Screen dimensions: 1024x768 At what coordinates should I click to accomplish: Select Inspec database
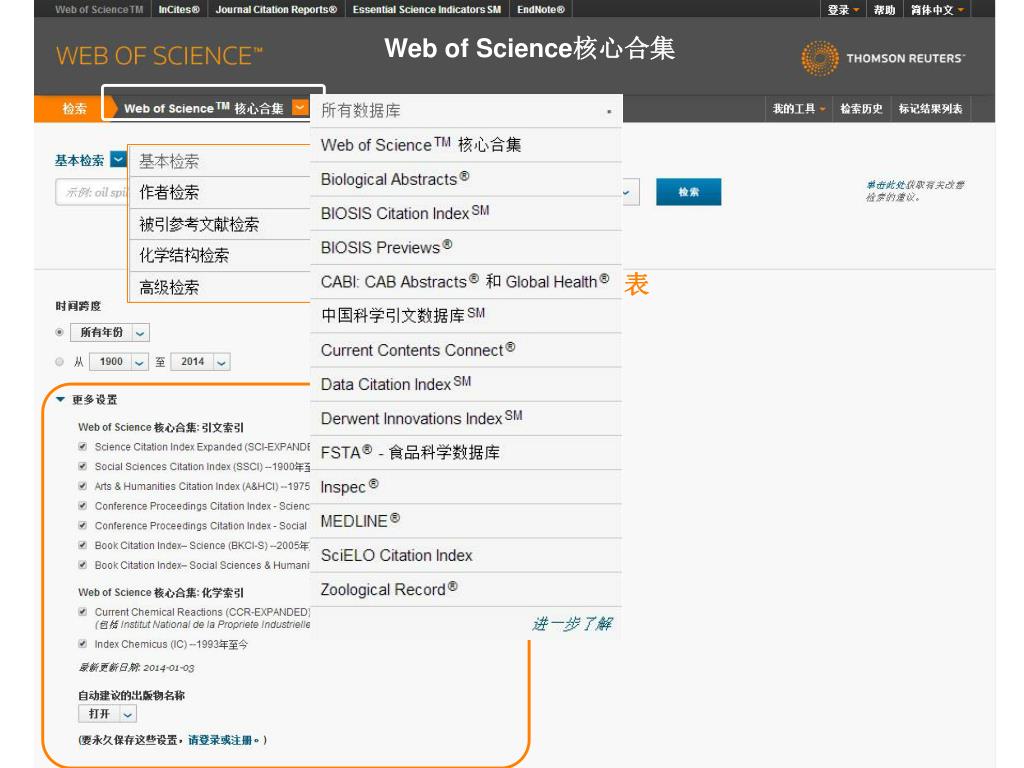[466, 487]
